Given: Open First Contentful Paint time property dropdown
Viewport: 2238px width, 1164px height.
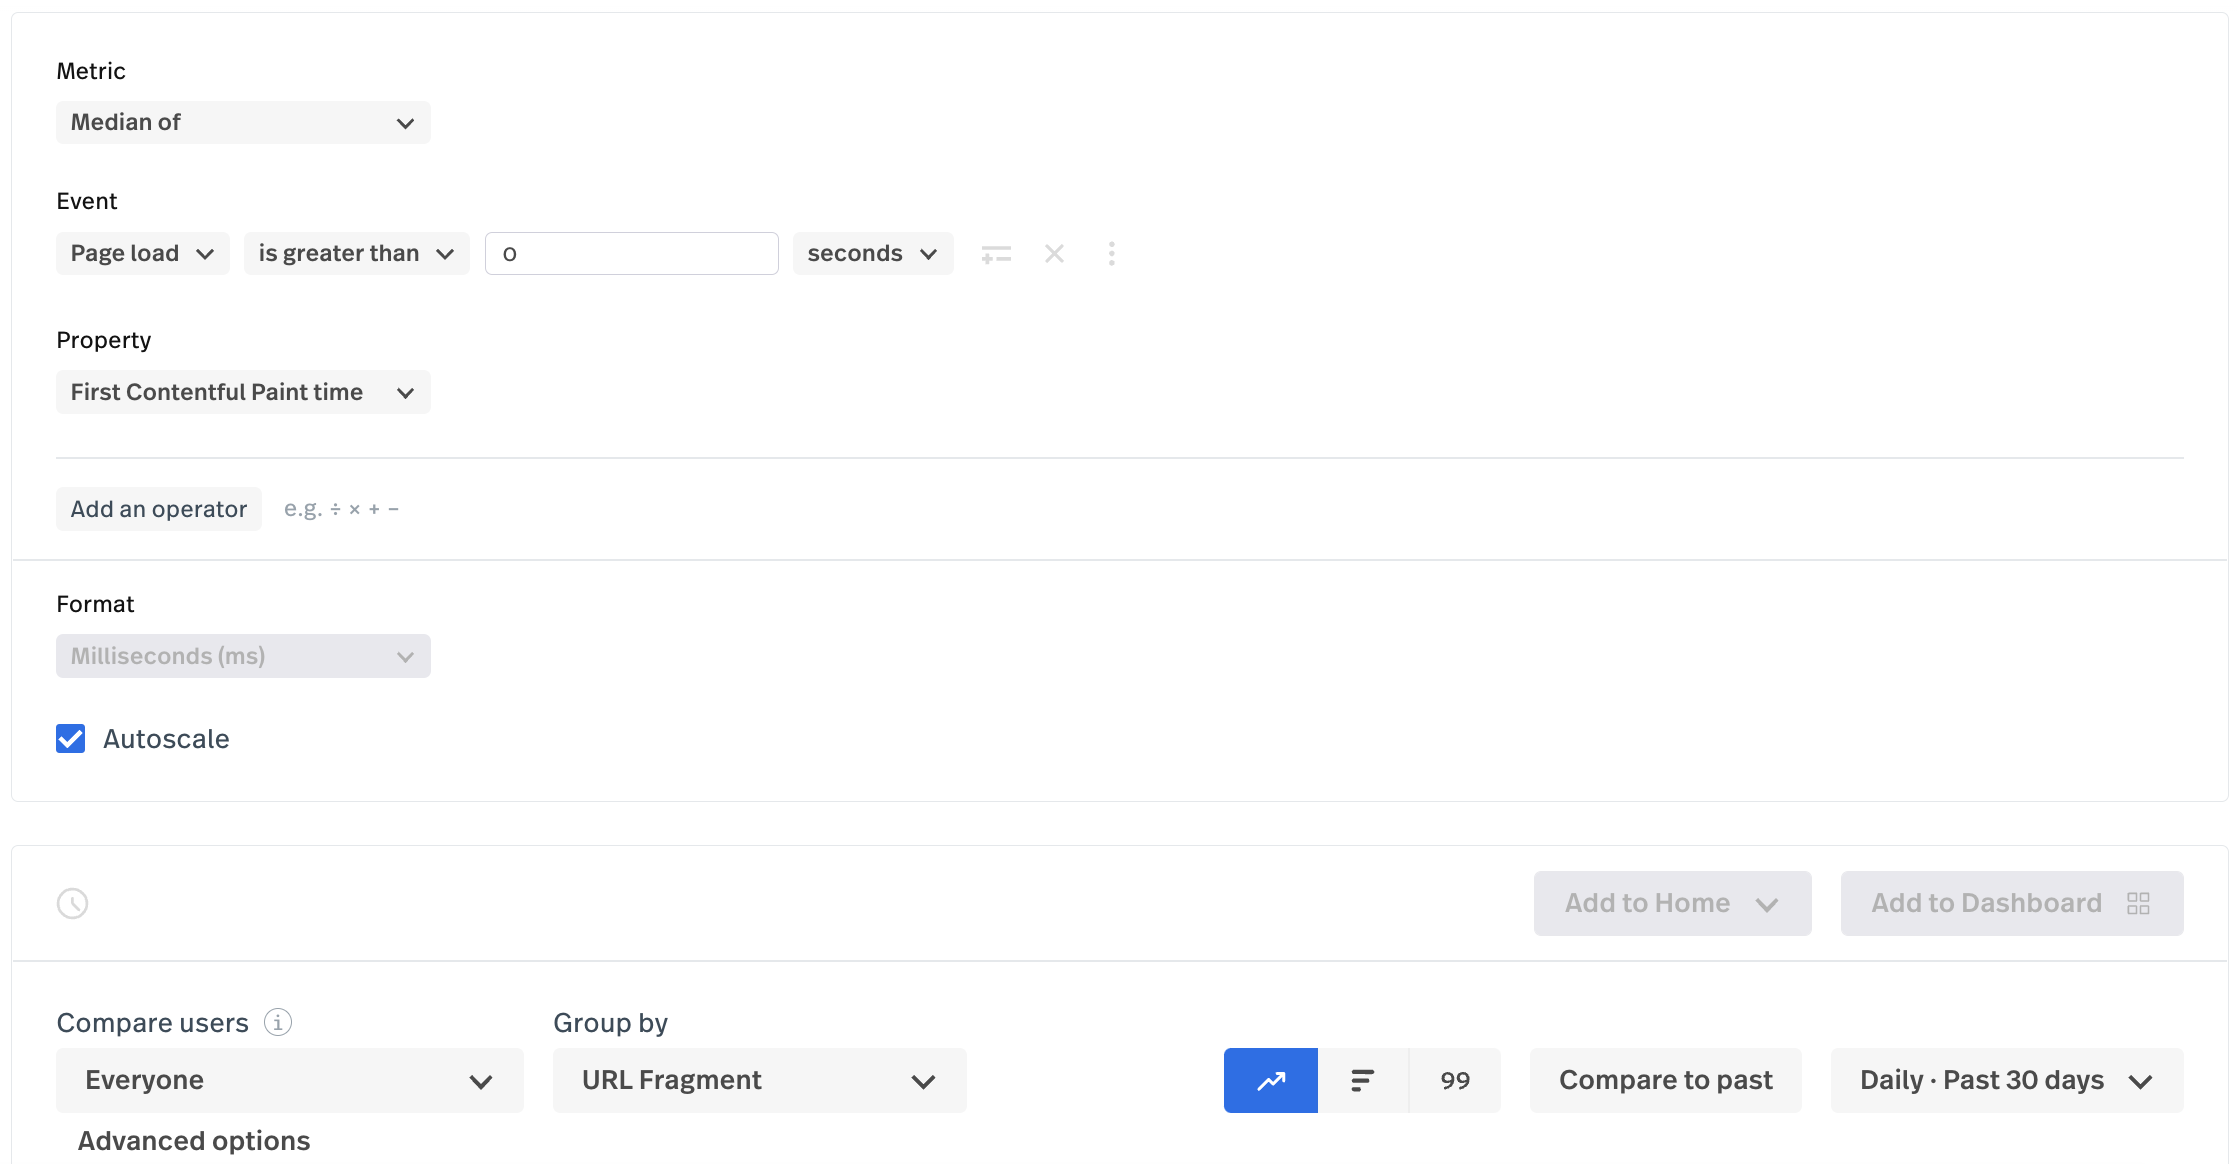Looking at the screenshot, I should click(243, 392).
